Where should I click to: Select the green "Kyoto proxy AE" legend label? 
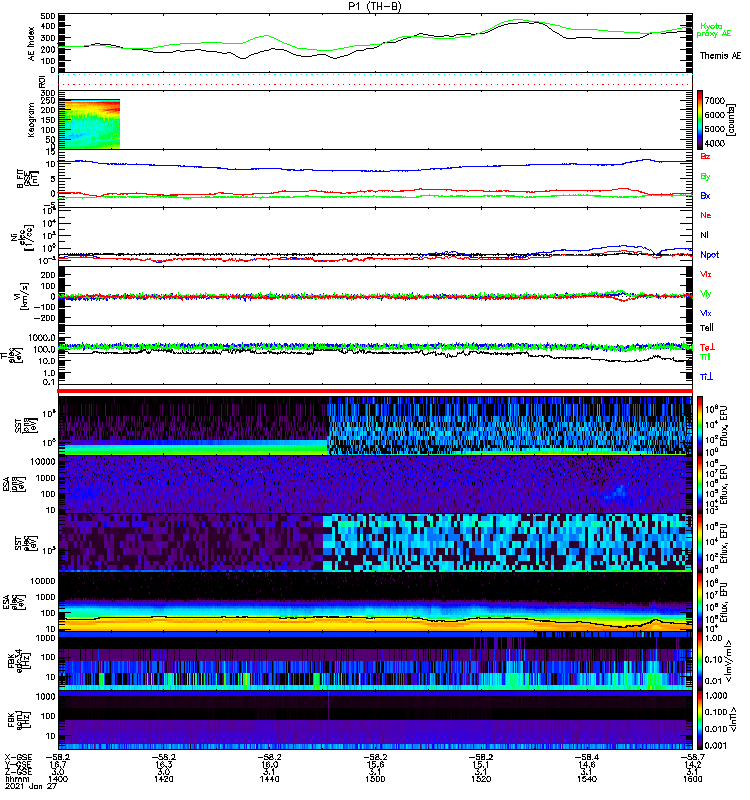[713, 30]
